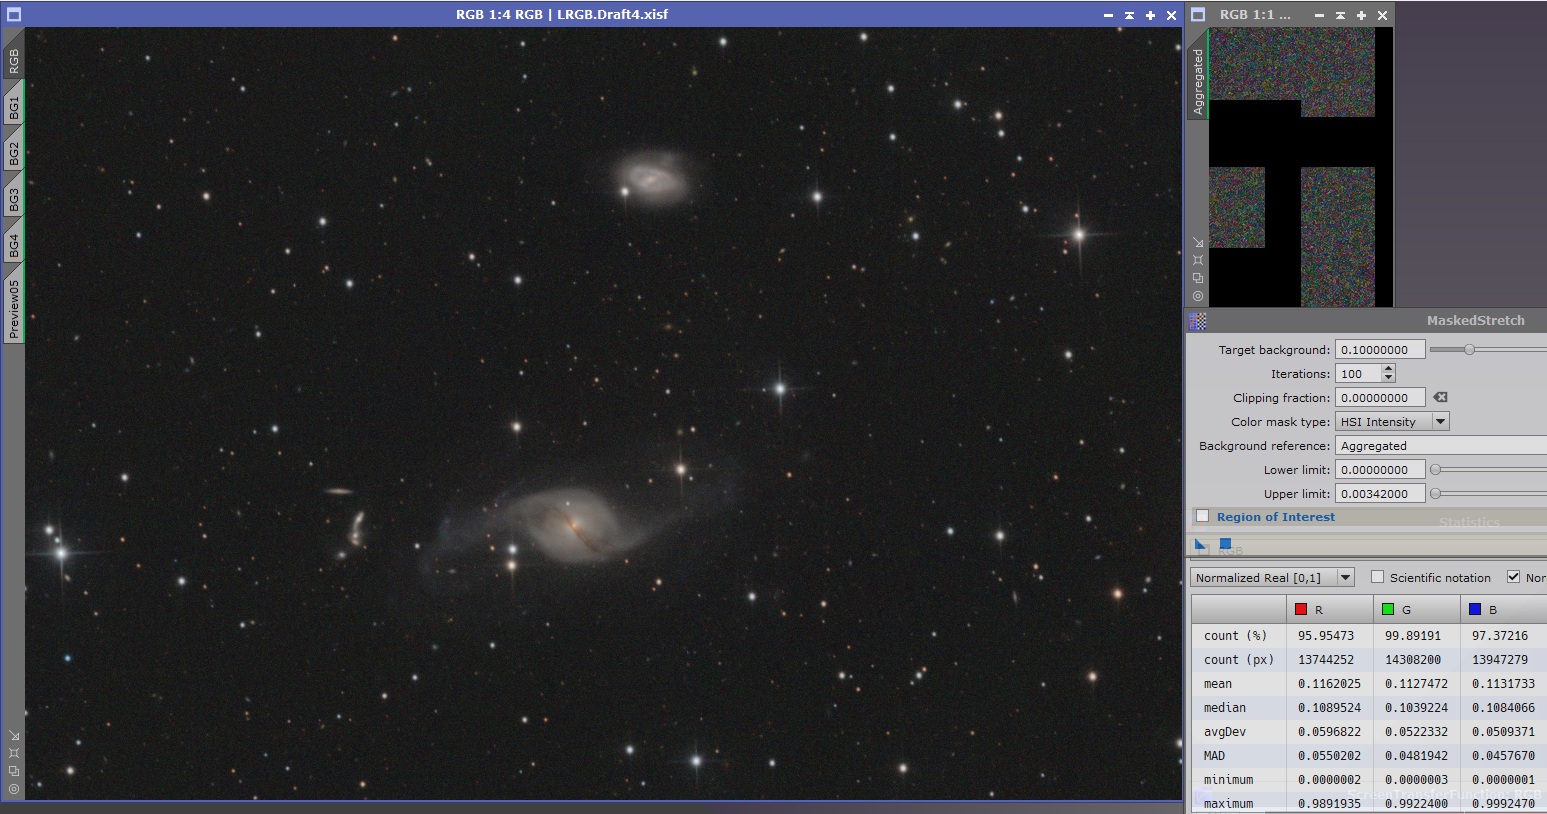Click the window menu icon of LRGB.Draft4.xisf

(14, 15)
